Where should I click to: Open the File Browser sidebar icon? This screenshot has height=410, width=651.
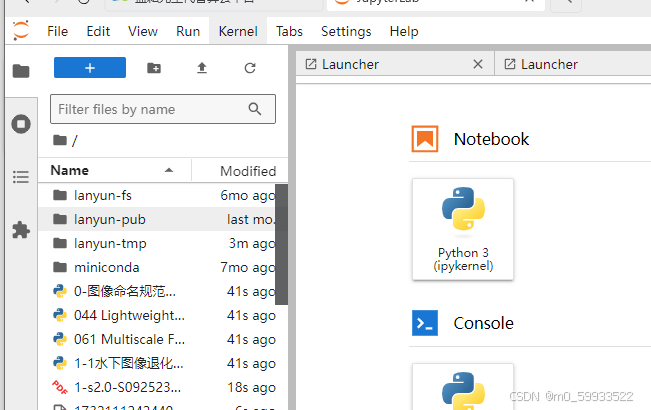21,71
